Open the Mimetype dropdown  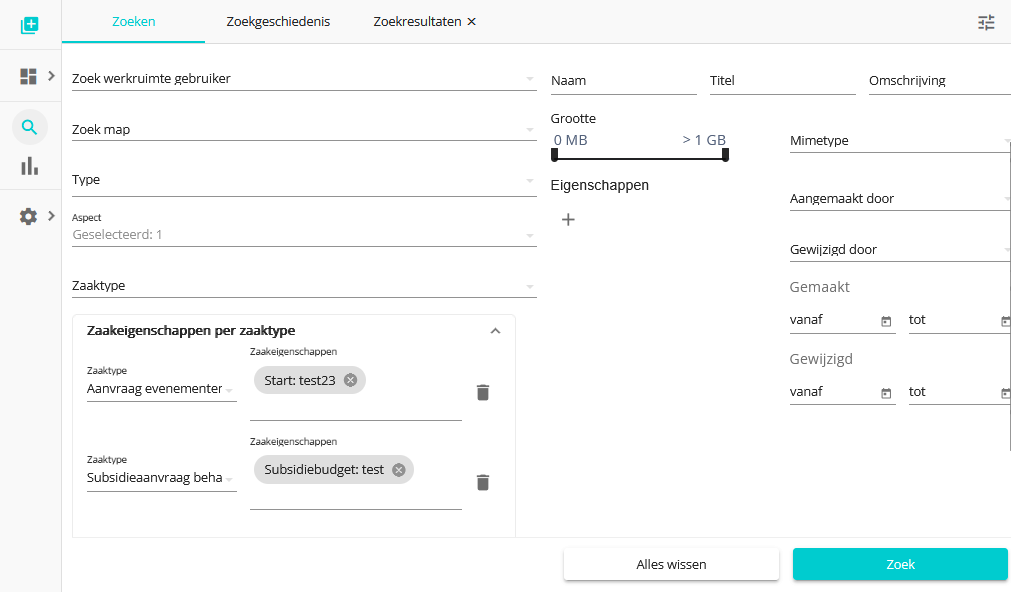tap(899, 141)
